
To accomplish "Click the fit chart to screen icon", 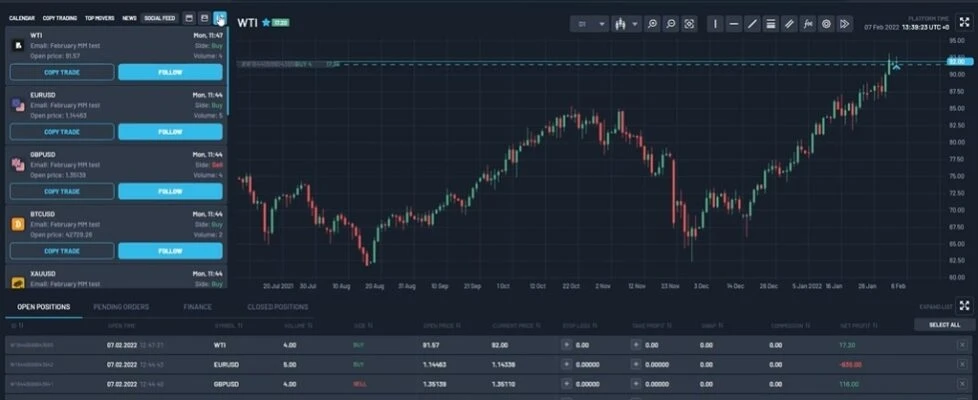I will (x=689, y=24).
